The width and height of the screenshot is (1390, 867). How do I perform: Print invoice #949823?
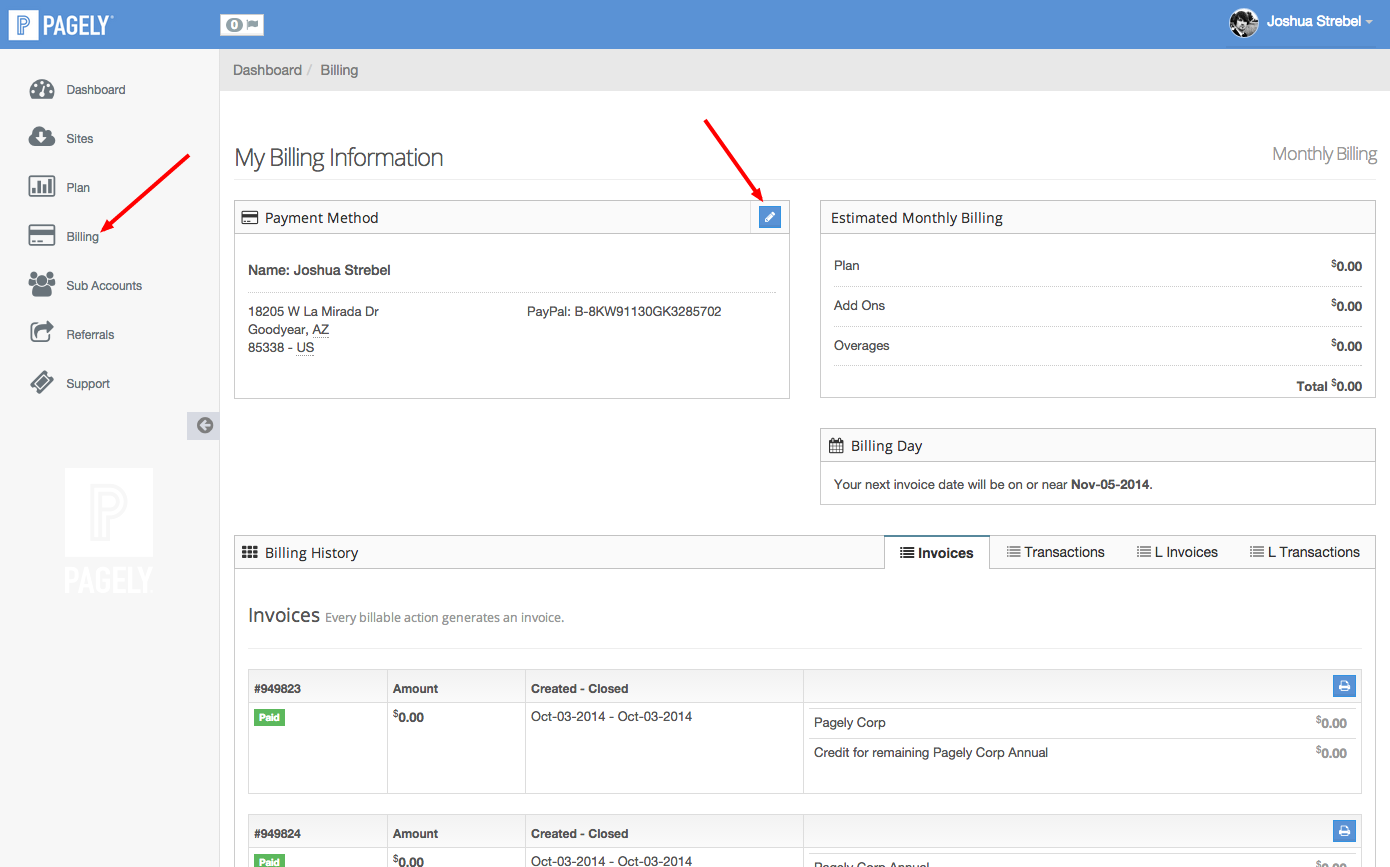coord(1345,686)
